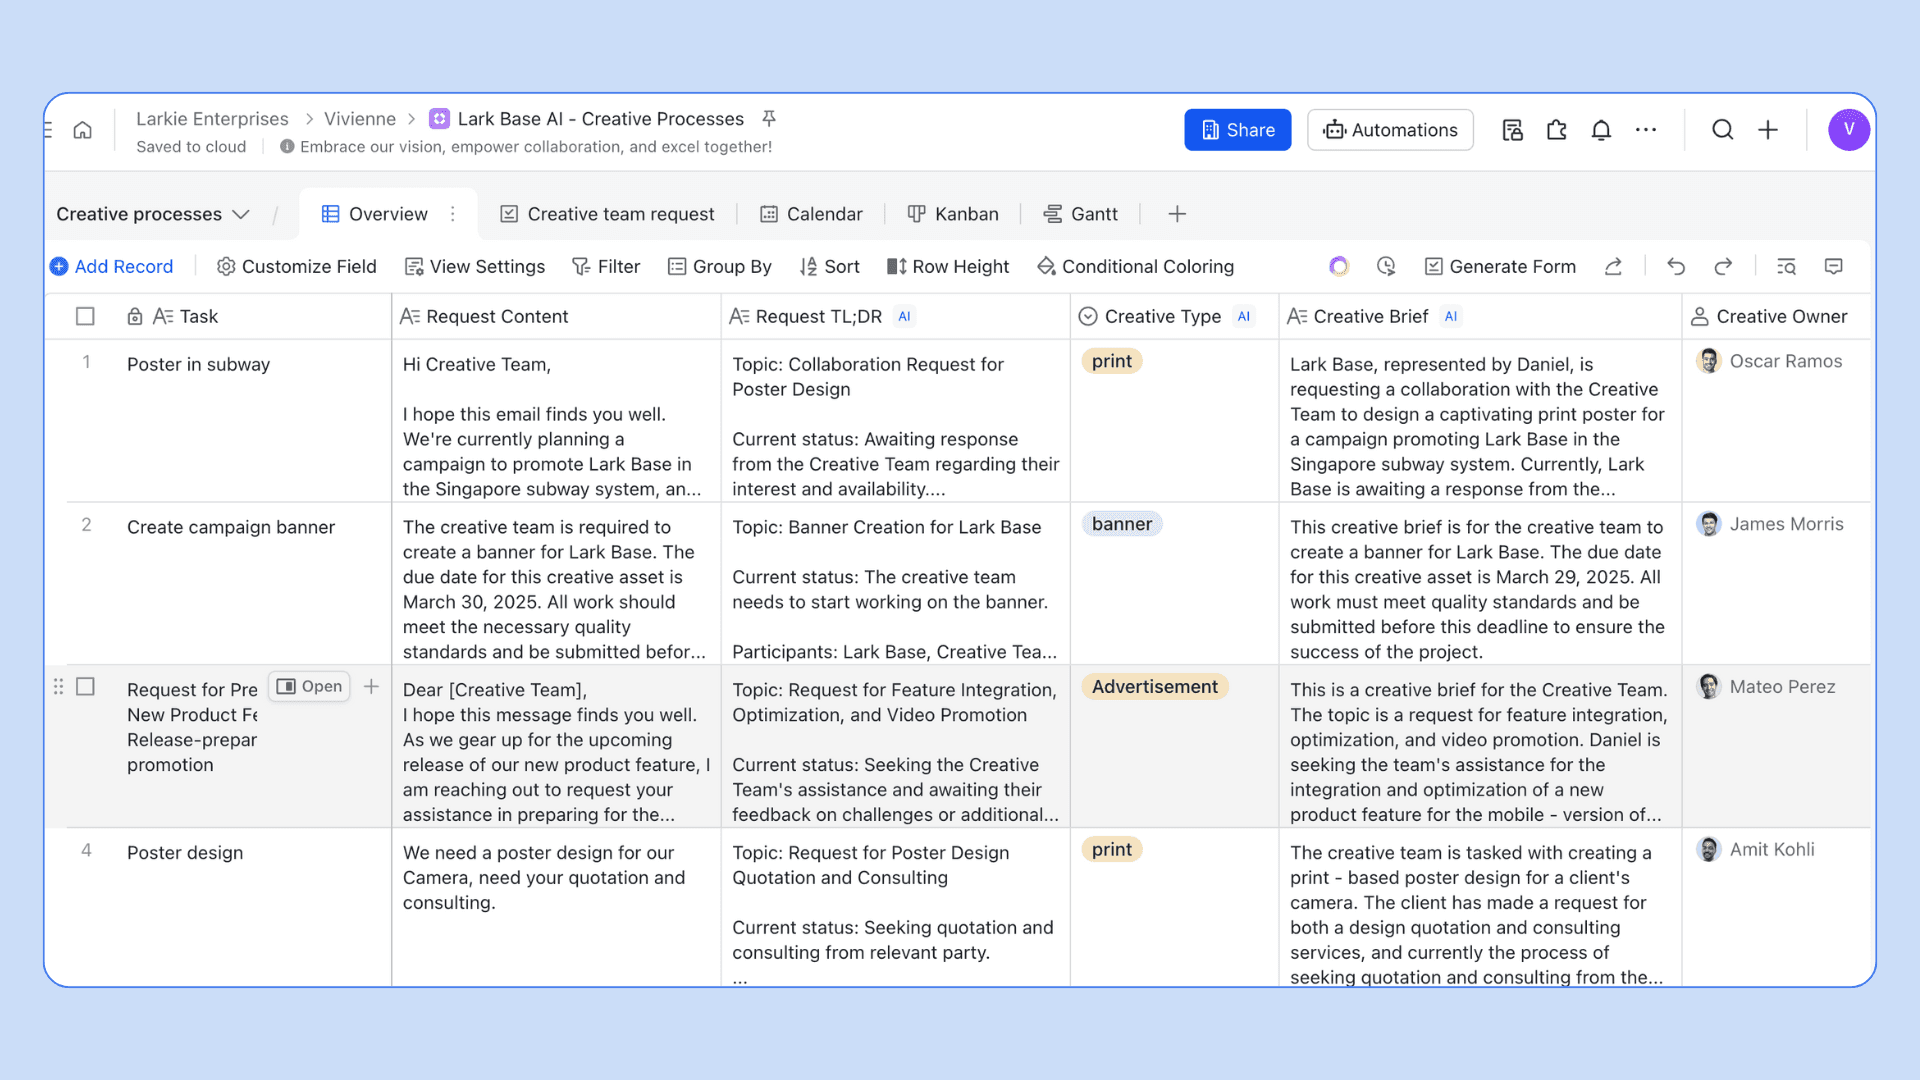Click the Request Content column header
This screenshot has height=1080, width=1920.
point(556,316)
